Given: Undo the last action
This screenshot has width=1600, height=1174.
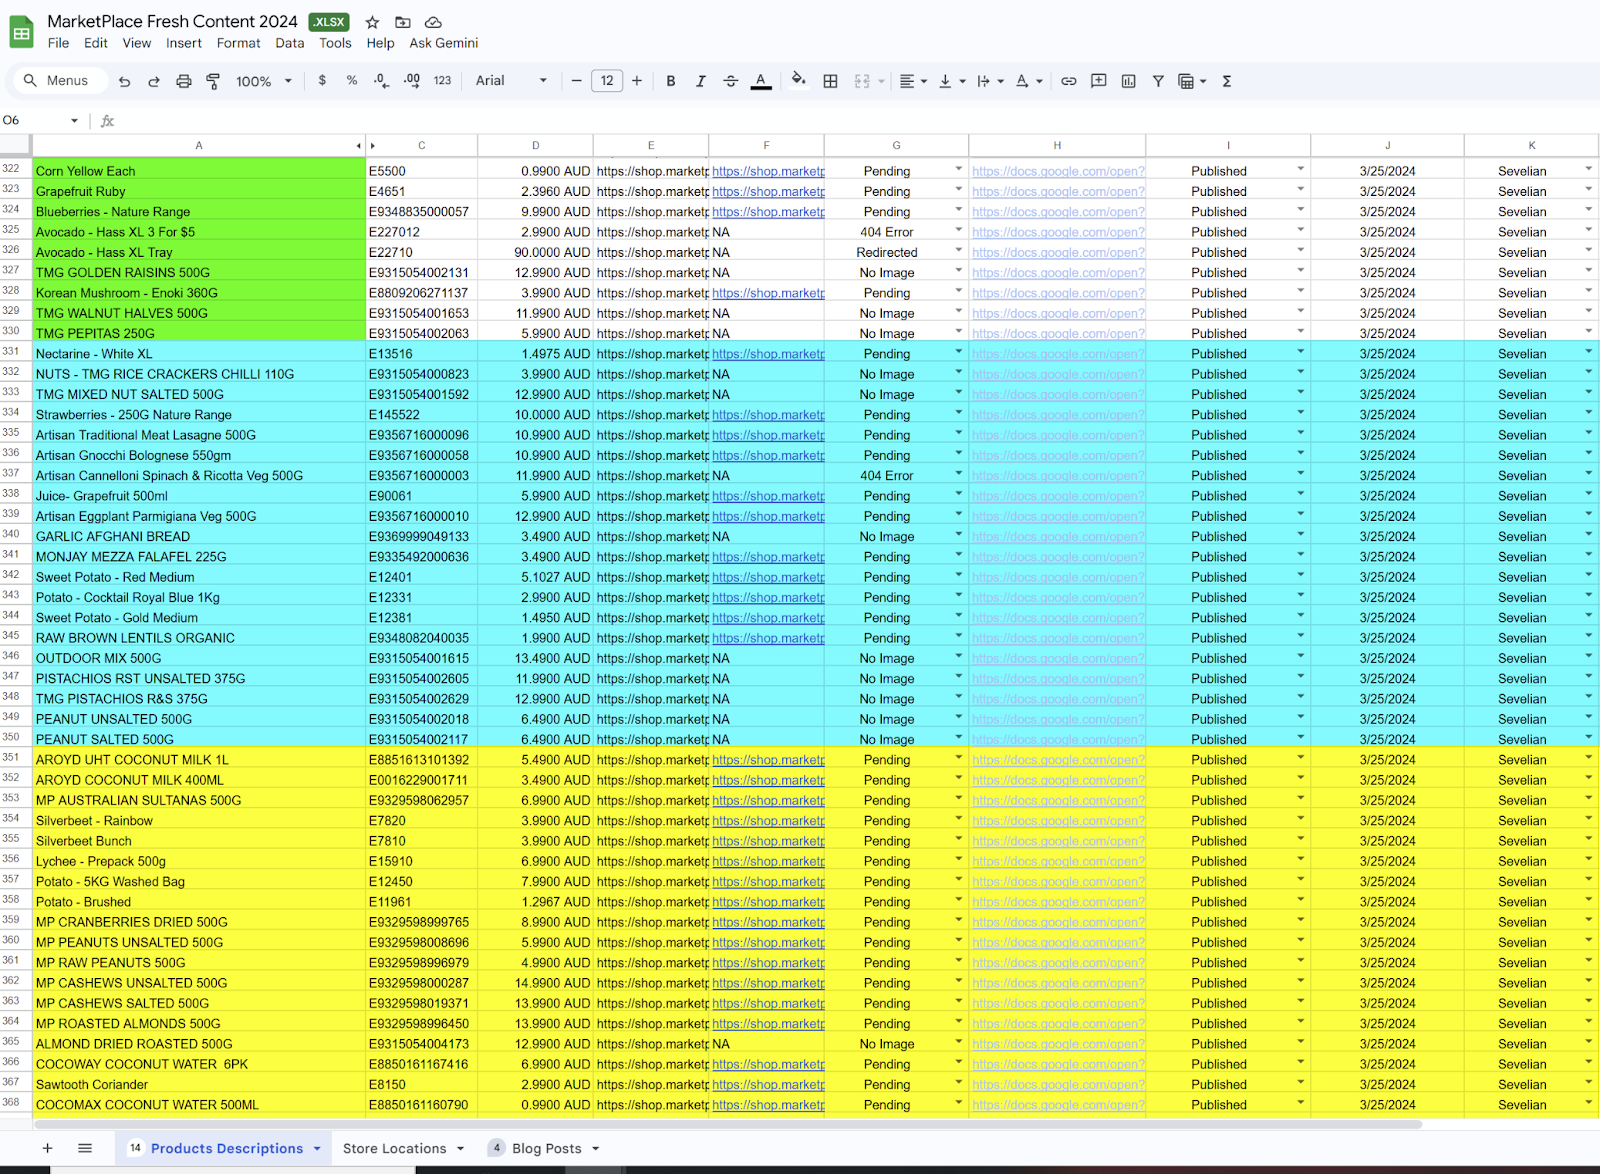Looking at the screenshot, I should [x=124, y=81].
